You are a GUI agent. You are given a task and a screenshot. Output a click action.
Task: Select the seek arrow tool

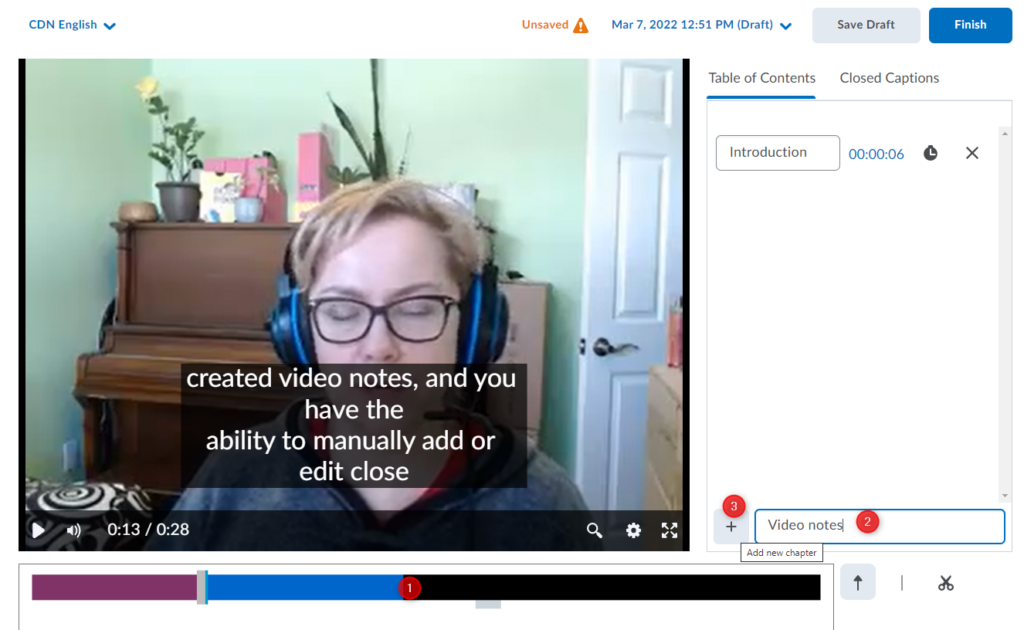857,582
